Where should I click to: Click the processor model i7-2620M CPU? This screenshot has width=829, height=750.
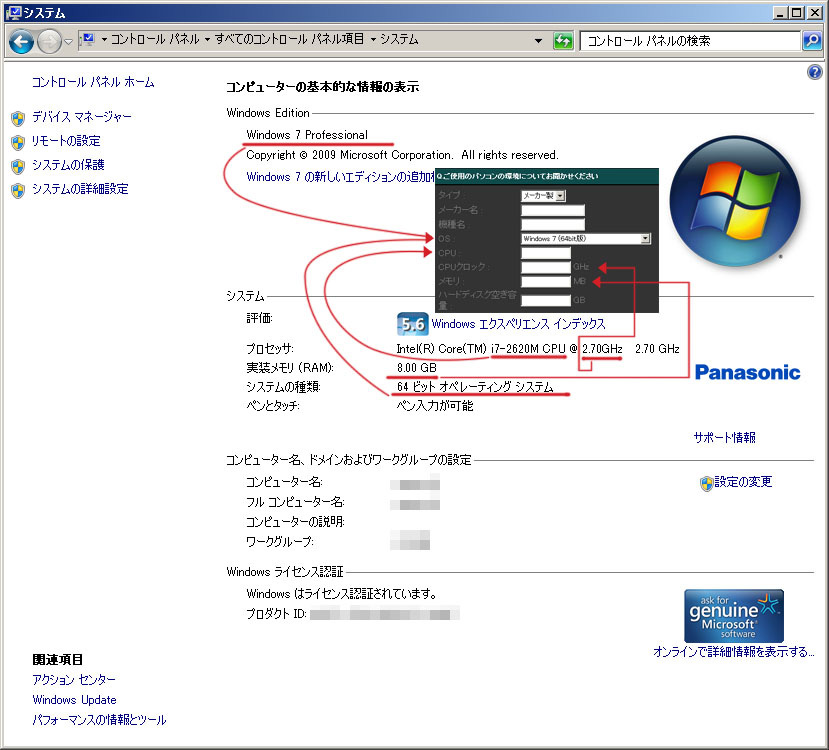[x=528, y=349]
